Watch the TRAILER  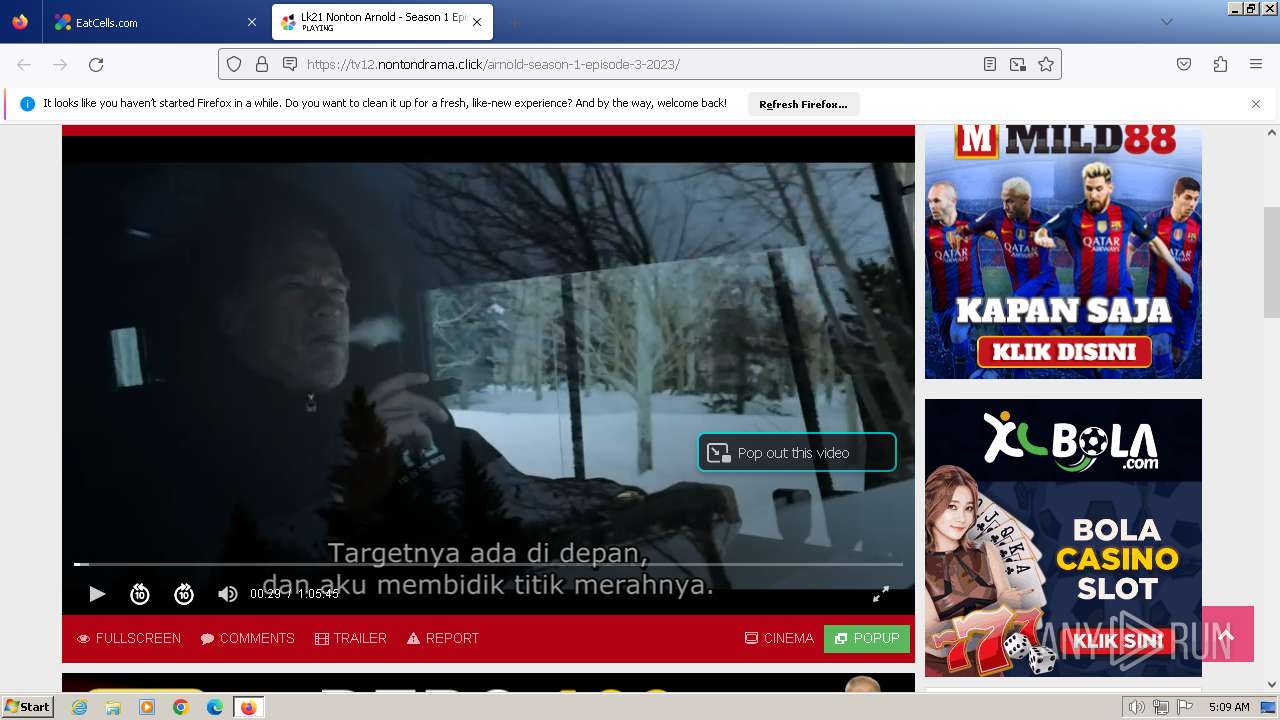[350, 638]
